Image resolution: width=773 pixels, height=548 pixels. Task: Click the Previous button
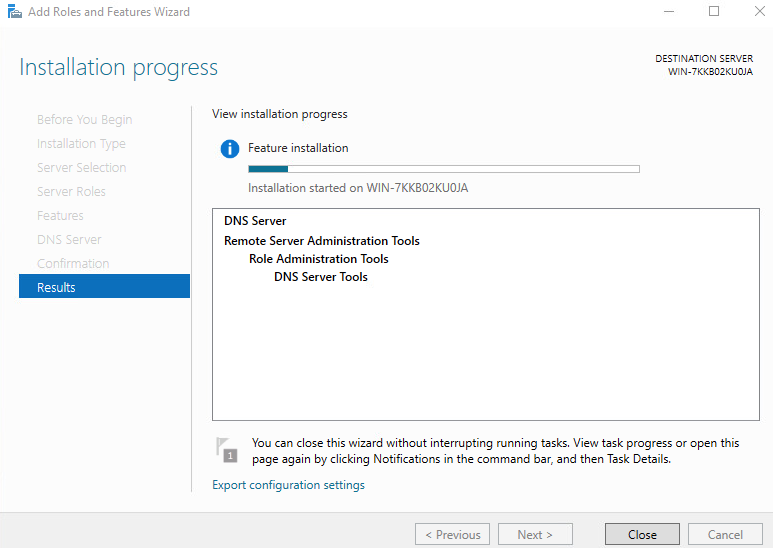click(453, 535)
